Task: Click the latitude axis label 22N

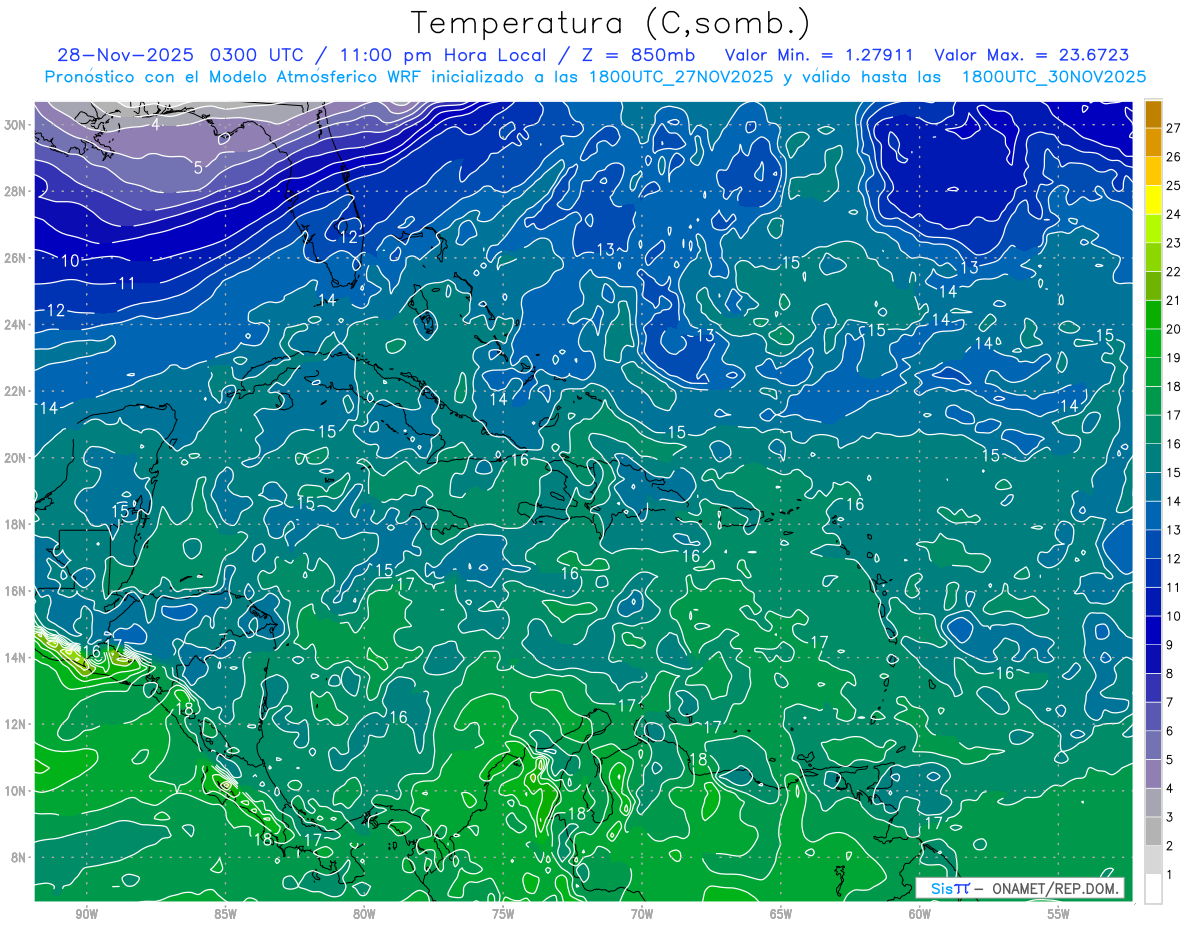Action: pyautogui.click(x=15, y=391)
